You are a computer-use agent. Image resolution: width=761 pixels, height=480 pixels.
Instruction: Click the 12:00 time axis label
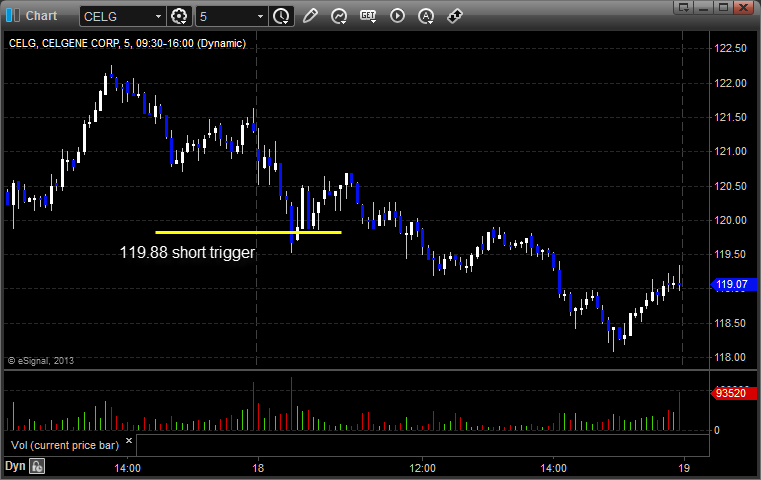tap(422, 468)
